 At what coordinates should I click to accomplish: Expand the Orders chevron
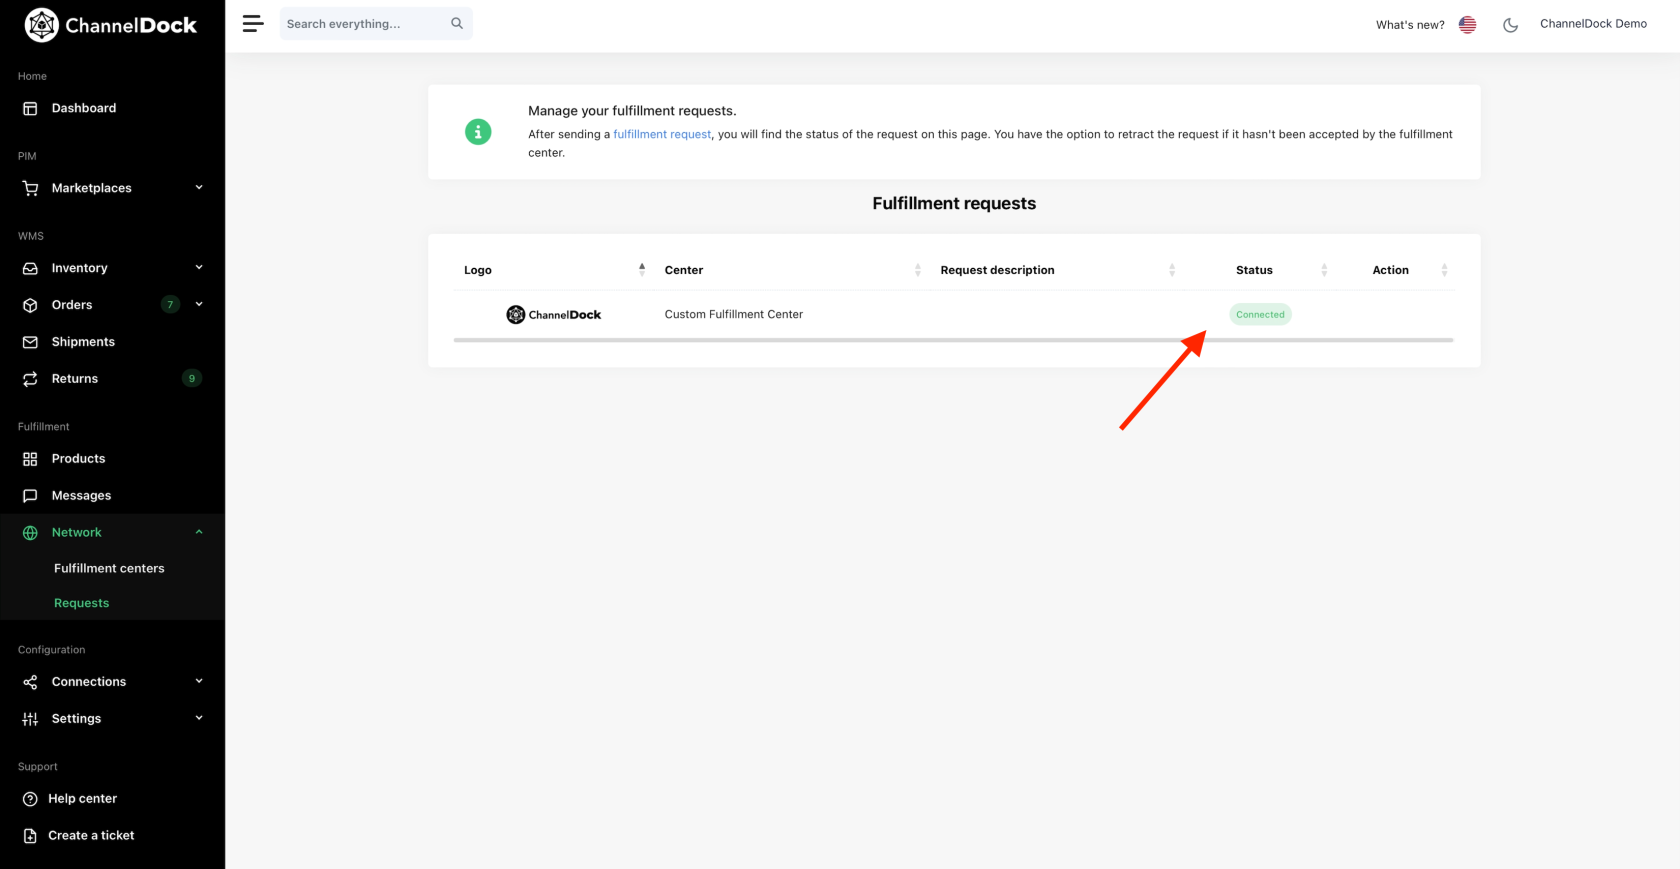[x=199, y=304]
